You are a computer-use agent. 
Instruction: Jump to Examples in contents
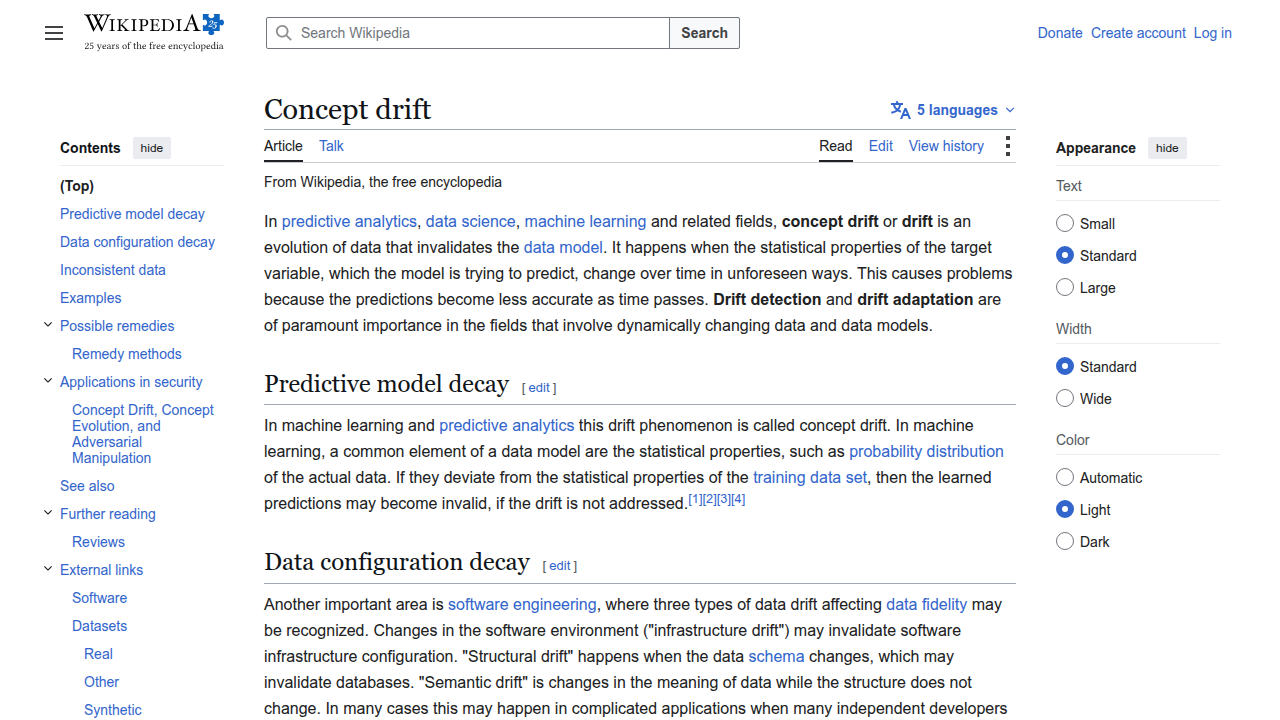coord(90,298)
